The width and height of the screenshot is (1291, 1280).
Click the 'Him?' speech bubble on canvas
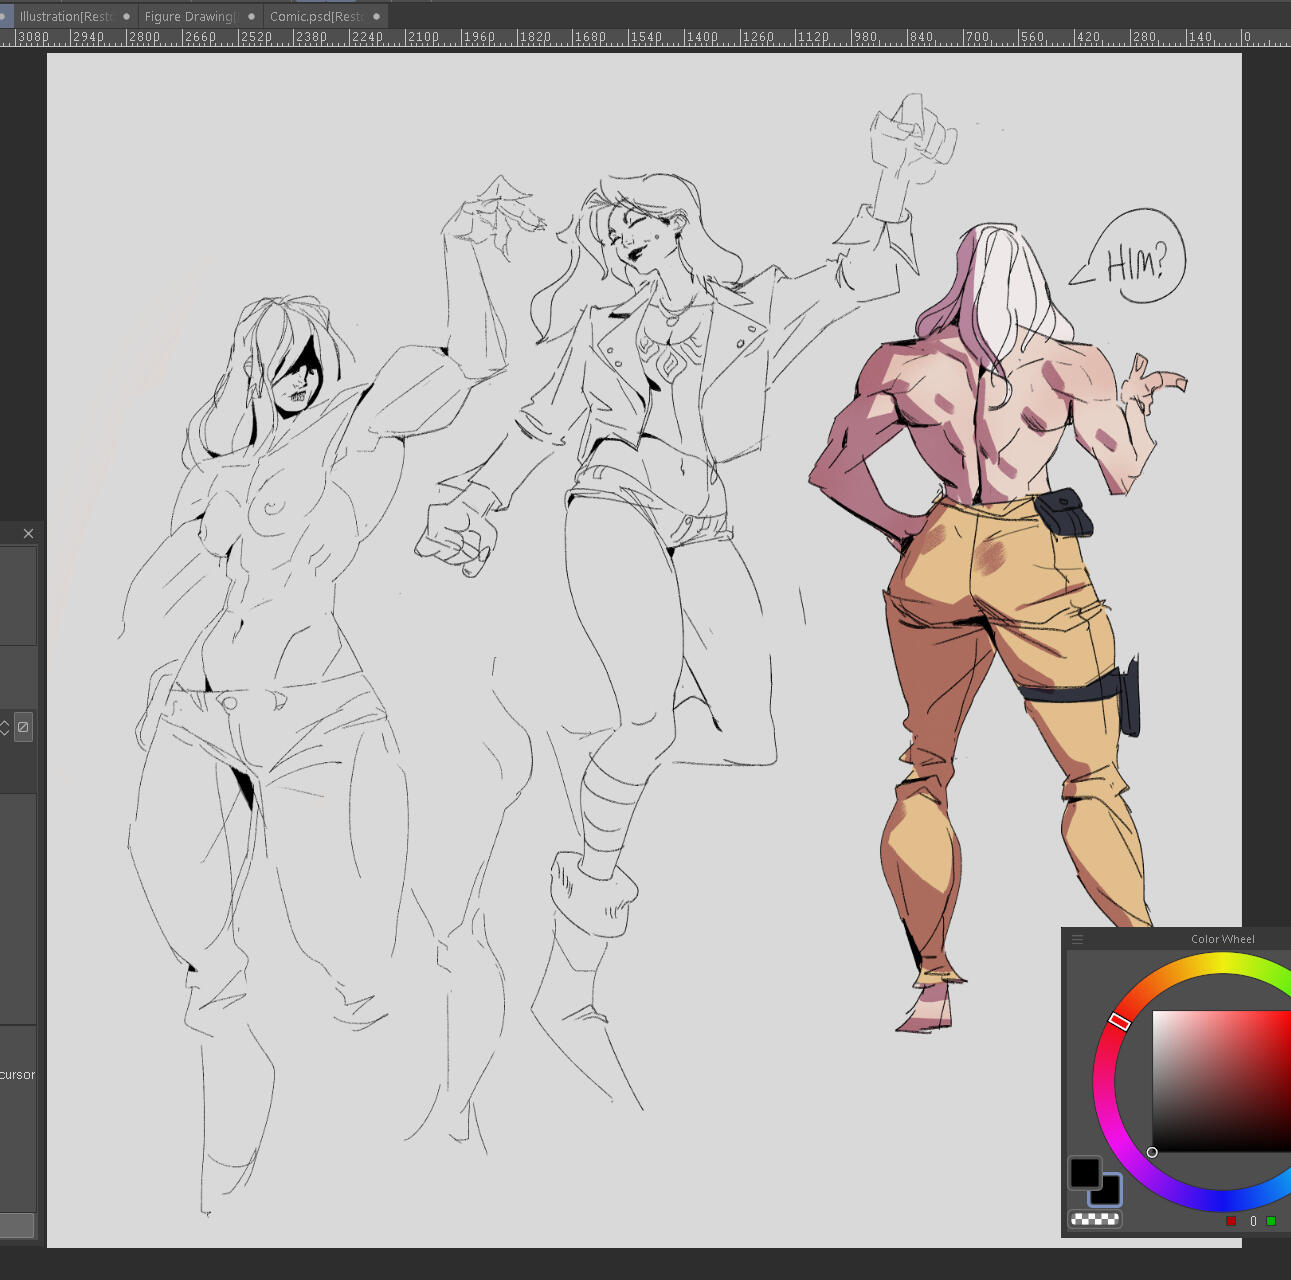[x=1137, y=259]
